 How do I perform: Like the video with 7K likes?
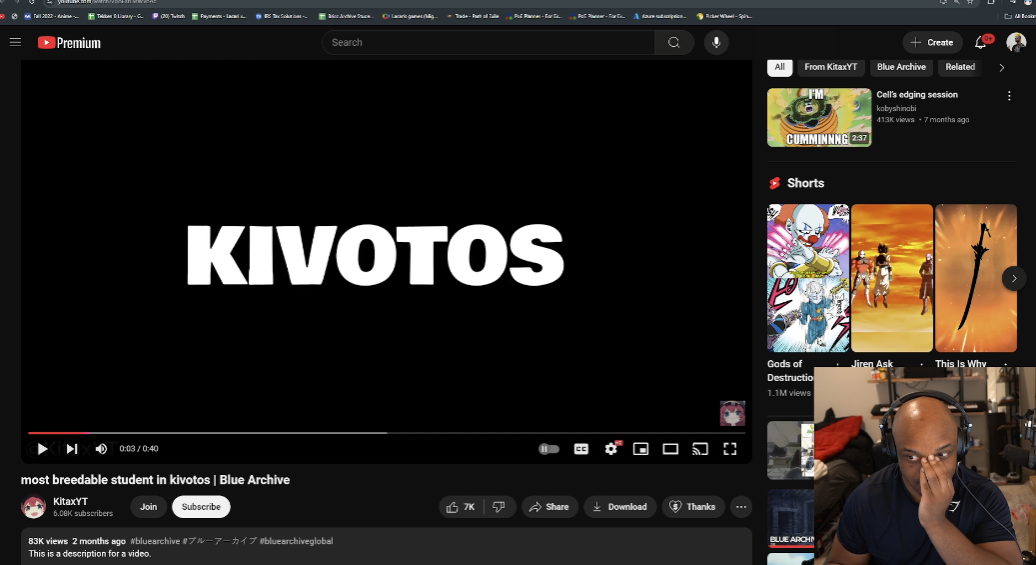pyautogui.click(x=461, y=507)
